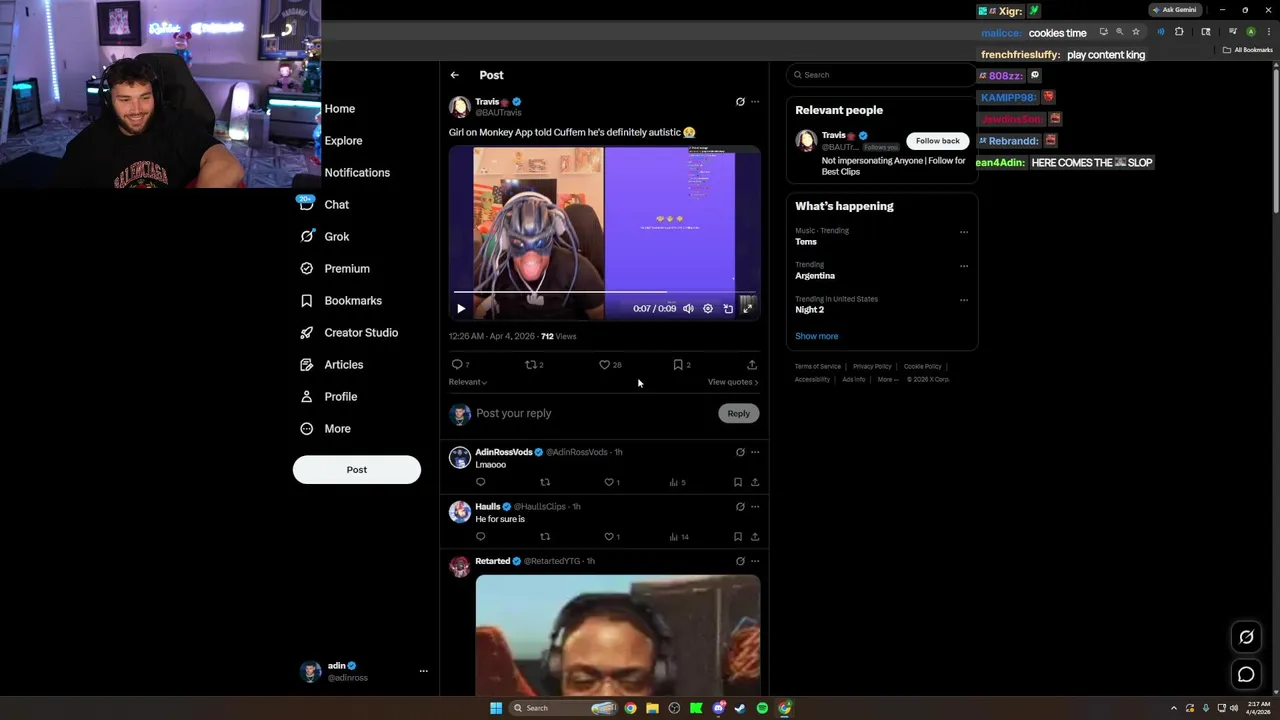
Task: Share Haulls's reply
Action: point(755,536)
